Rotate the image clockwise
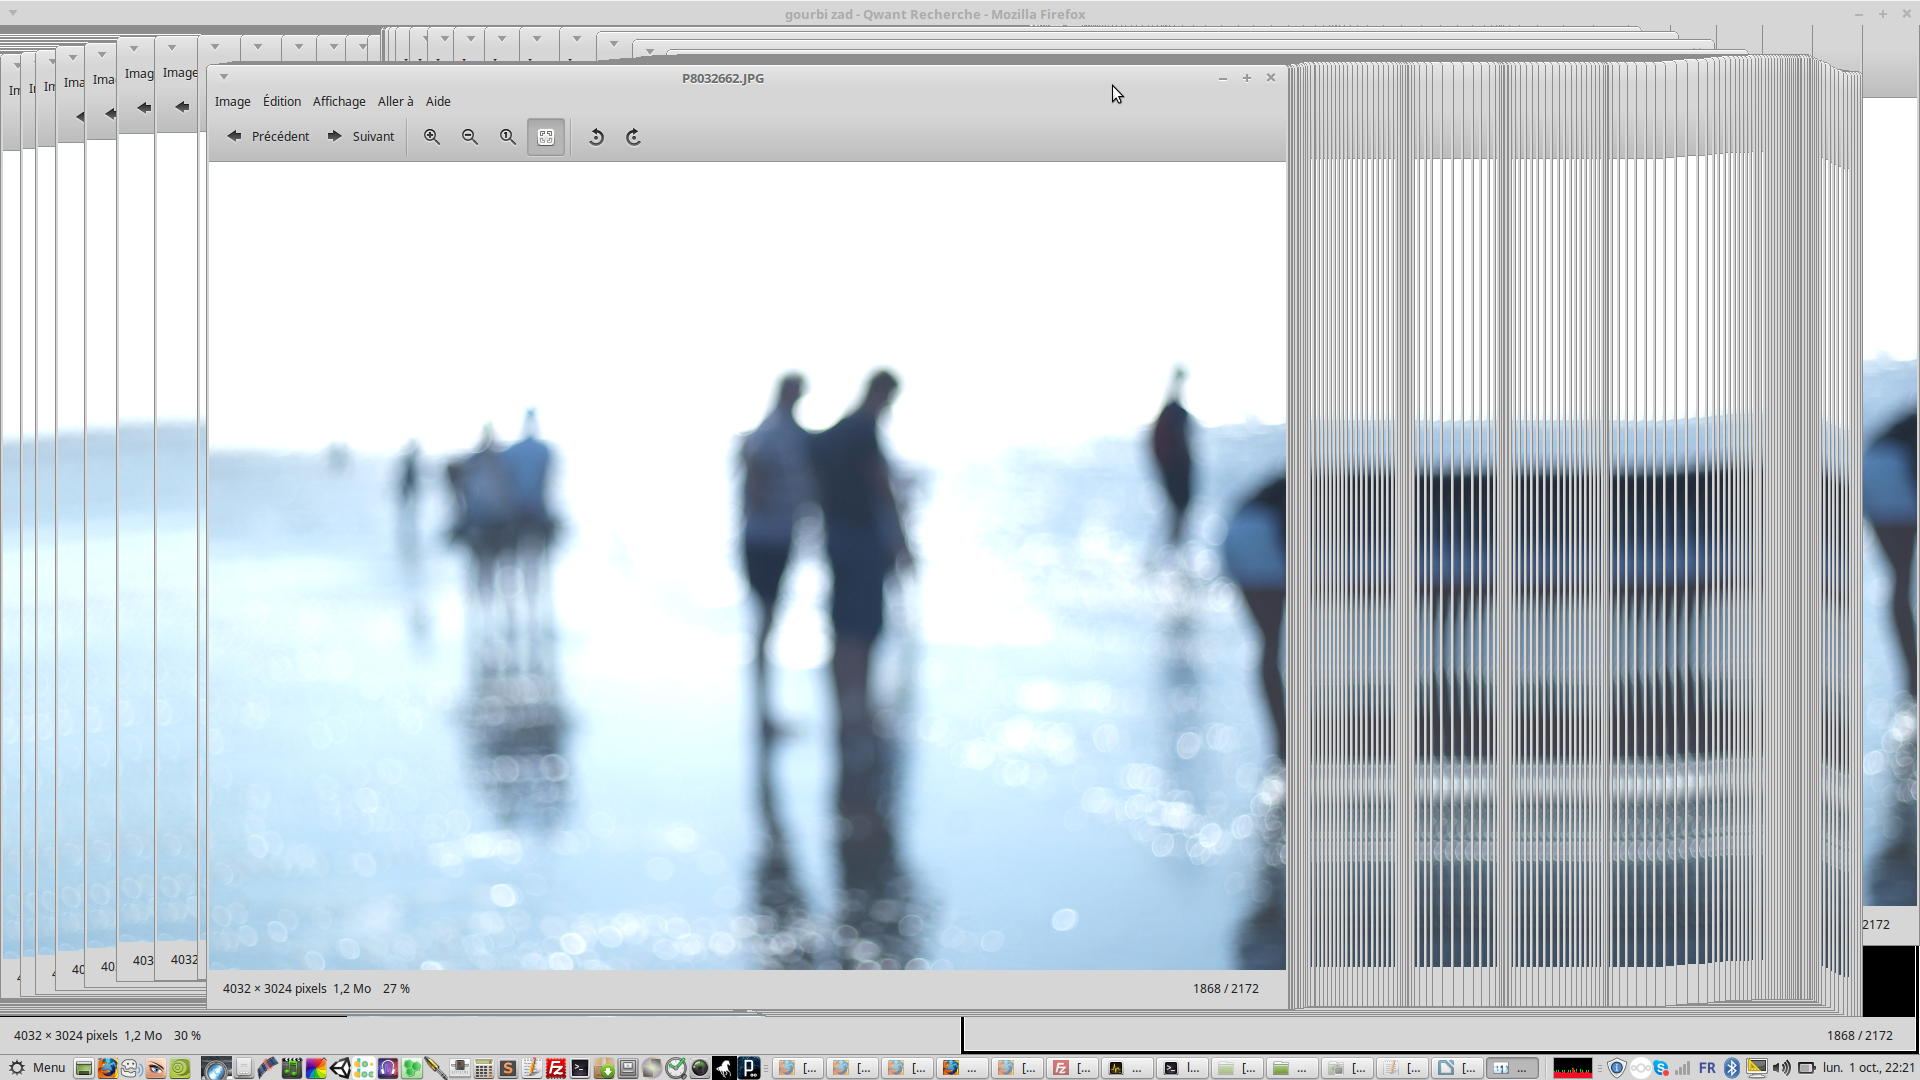Viewport: 1920px width, 1080px height. point(634,137)
